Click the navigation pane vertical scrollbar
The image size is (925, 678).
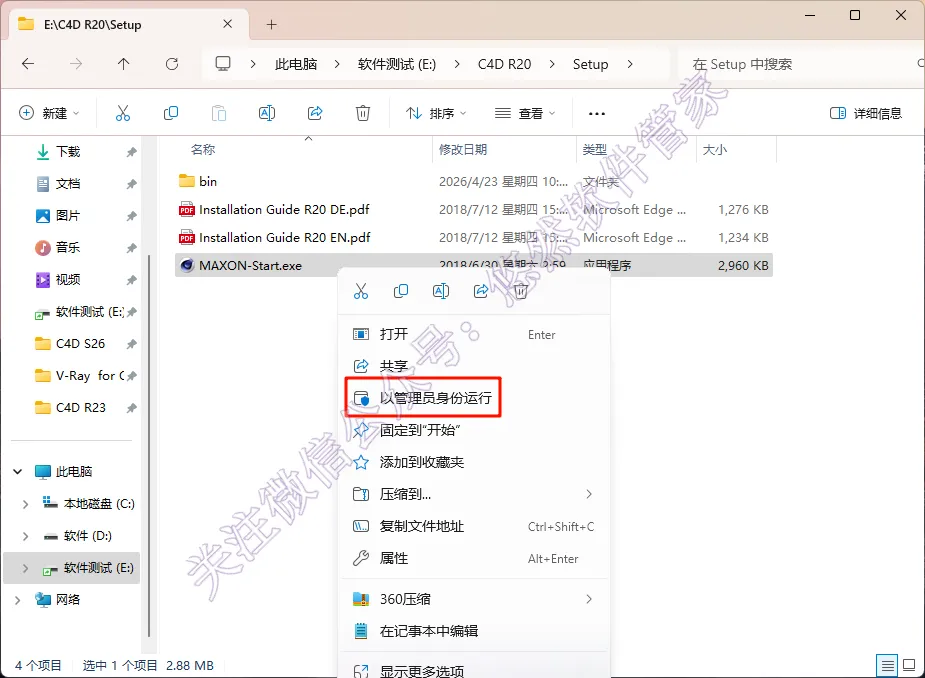149,446
